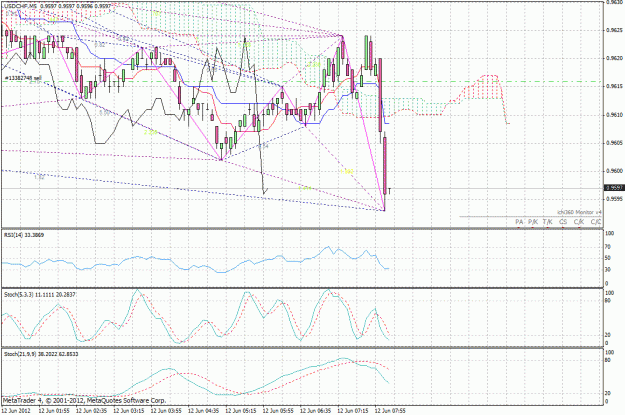Click the 12 Jun 01:55 time label
Viewport: 625px width, 415px height.
click(54, 410)
